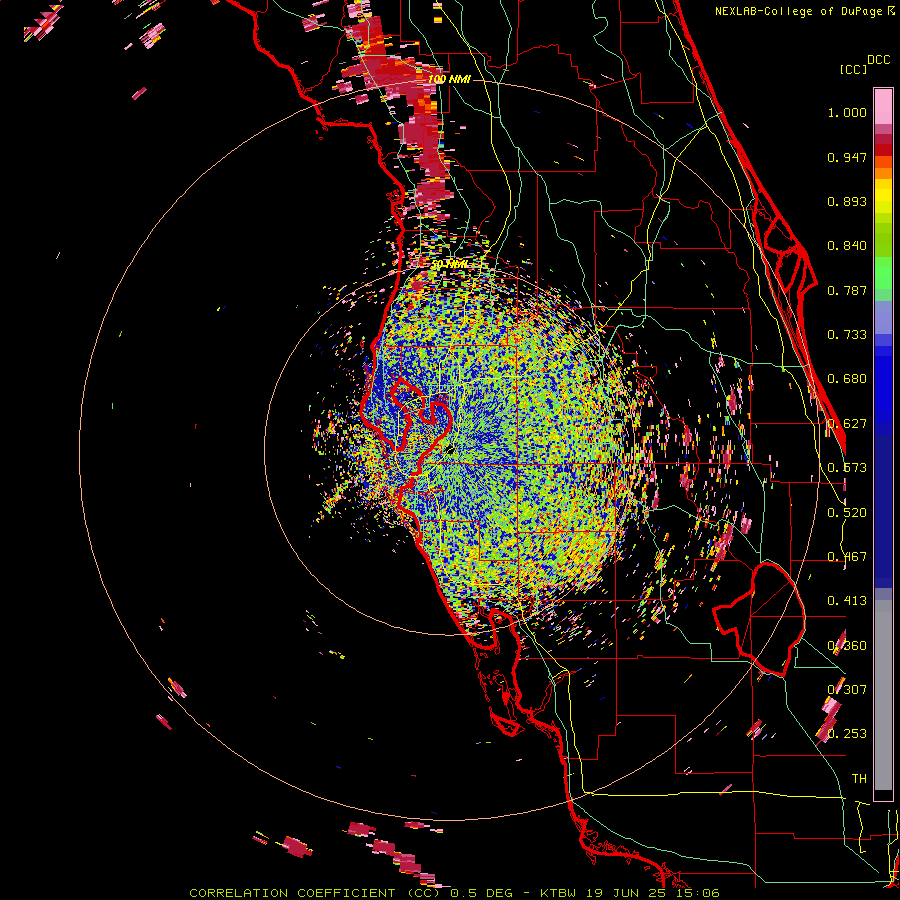Select the 0.840 scale value
This screenshot has height=900, width=900.
(847, 246)
